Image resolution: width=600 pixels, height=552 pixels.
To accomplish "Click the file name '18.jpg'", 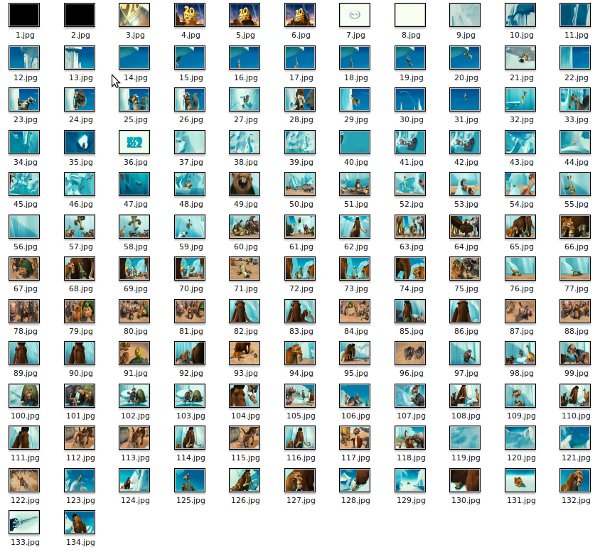I will pyautogui.click(x=356, y=78).
